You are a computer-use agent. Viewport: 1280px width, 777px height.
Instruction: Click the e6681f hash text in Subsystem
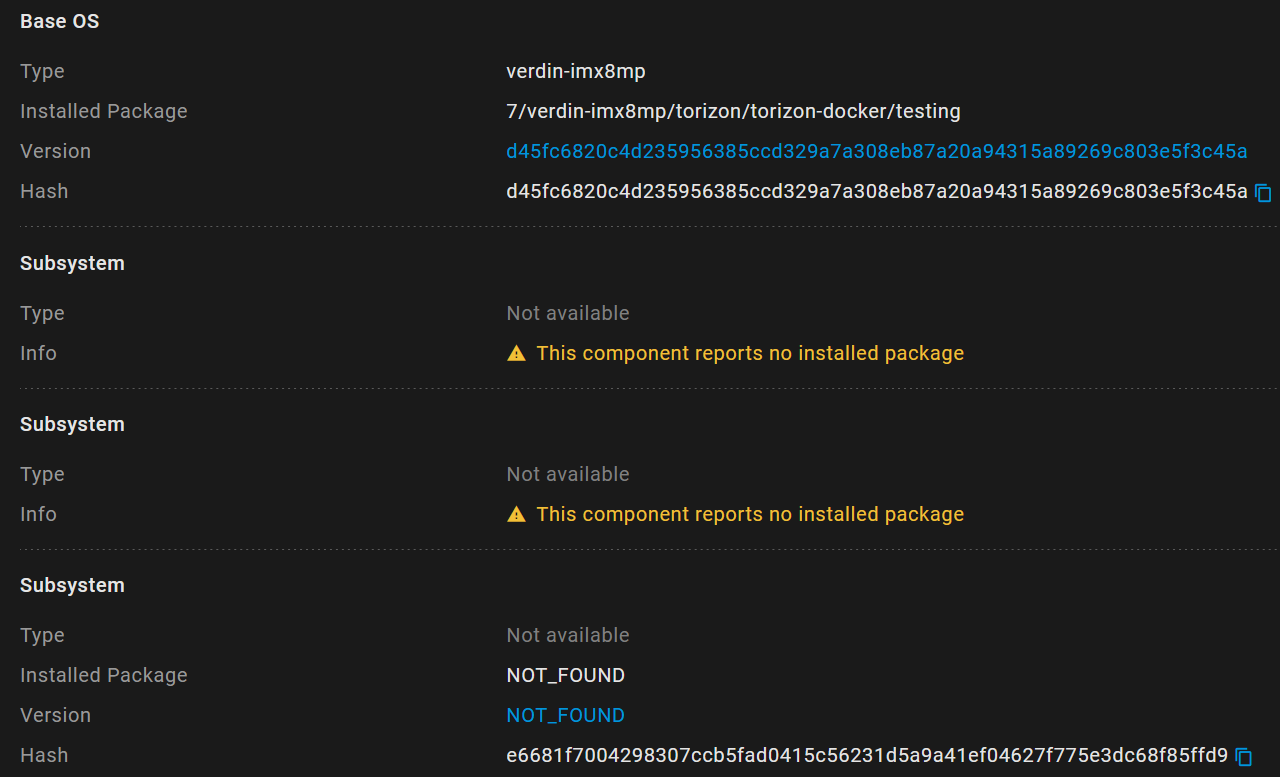866,755
